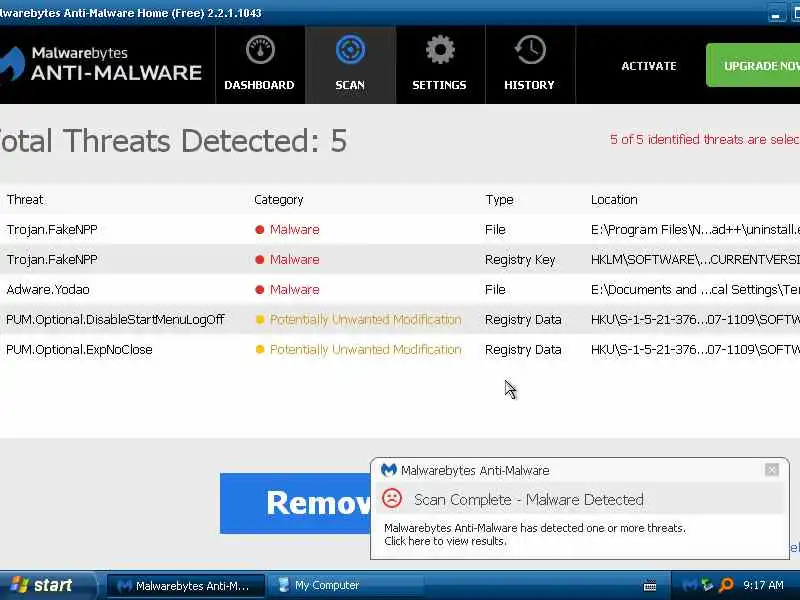This screenshot has height=600, width=800.
Task: Click the keyboard icon in the taskbar
Action: tap(650, 586)
